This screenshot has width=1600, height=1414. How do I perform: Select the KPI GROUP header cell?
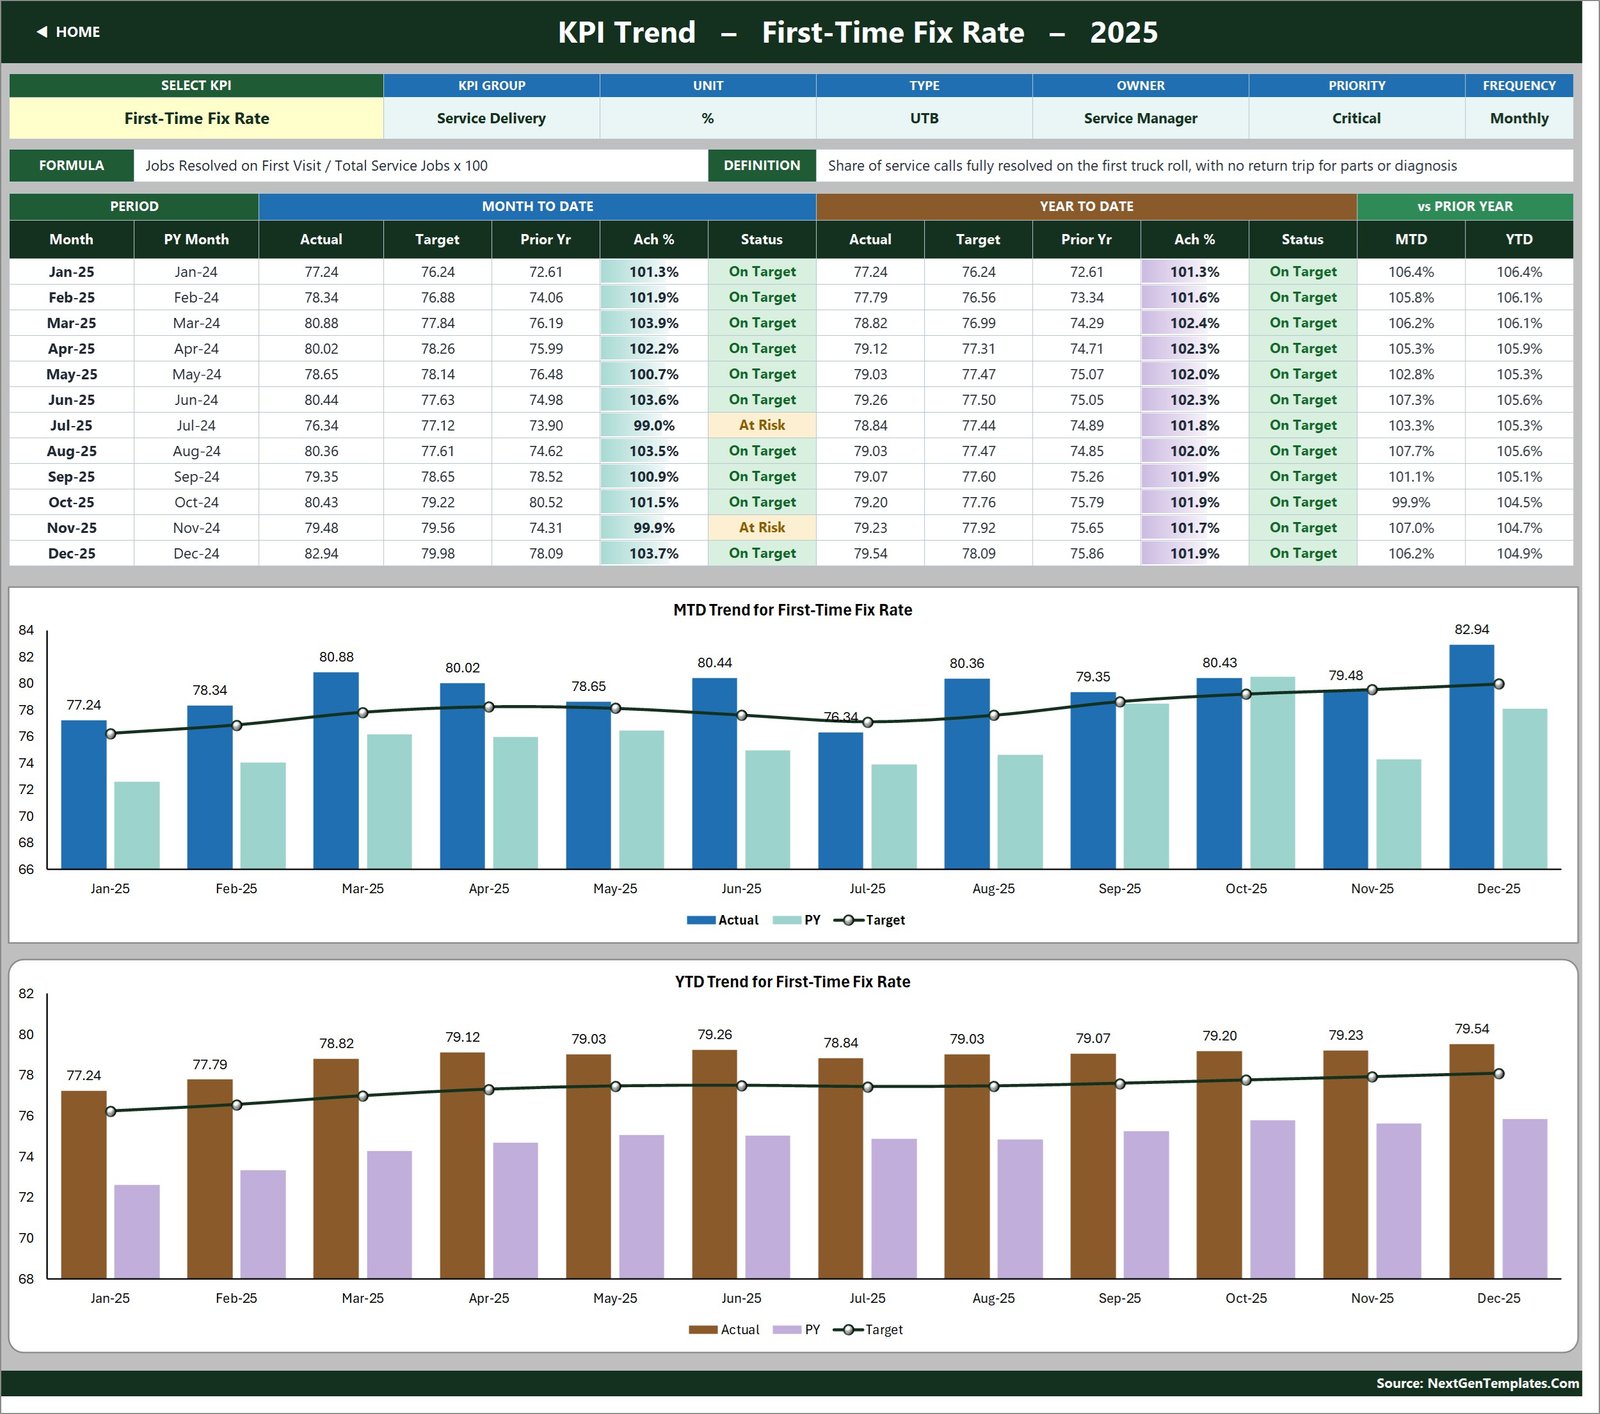click(x=491, y=85)
